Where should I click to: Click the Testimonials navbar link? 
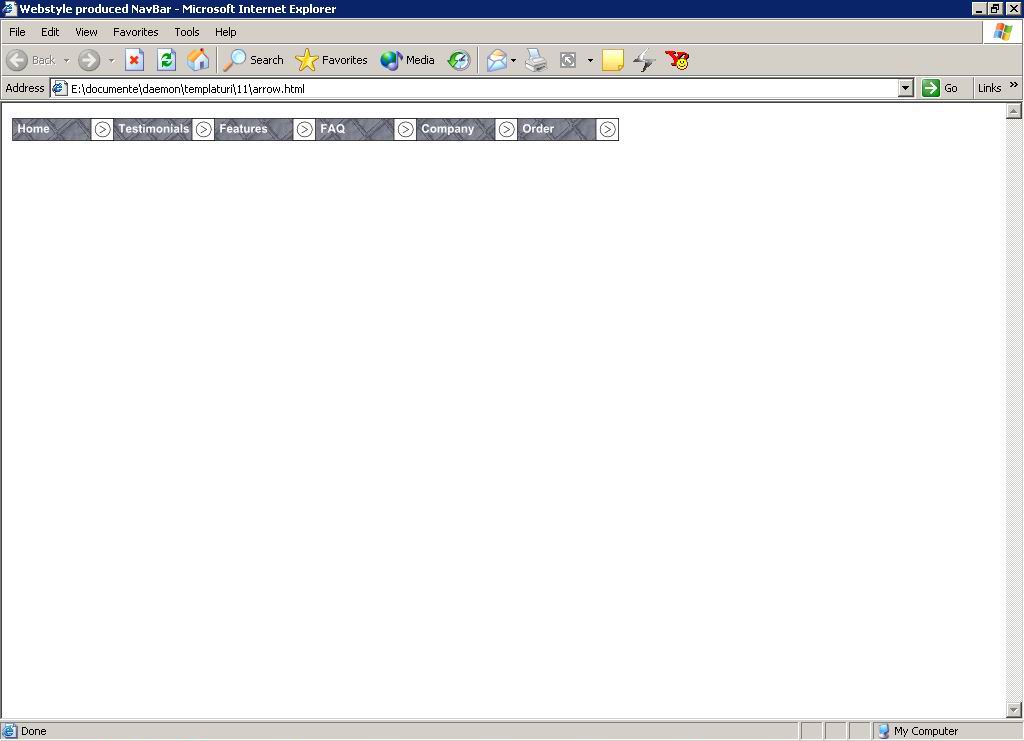click(153, 129)
